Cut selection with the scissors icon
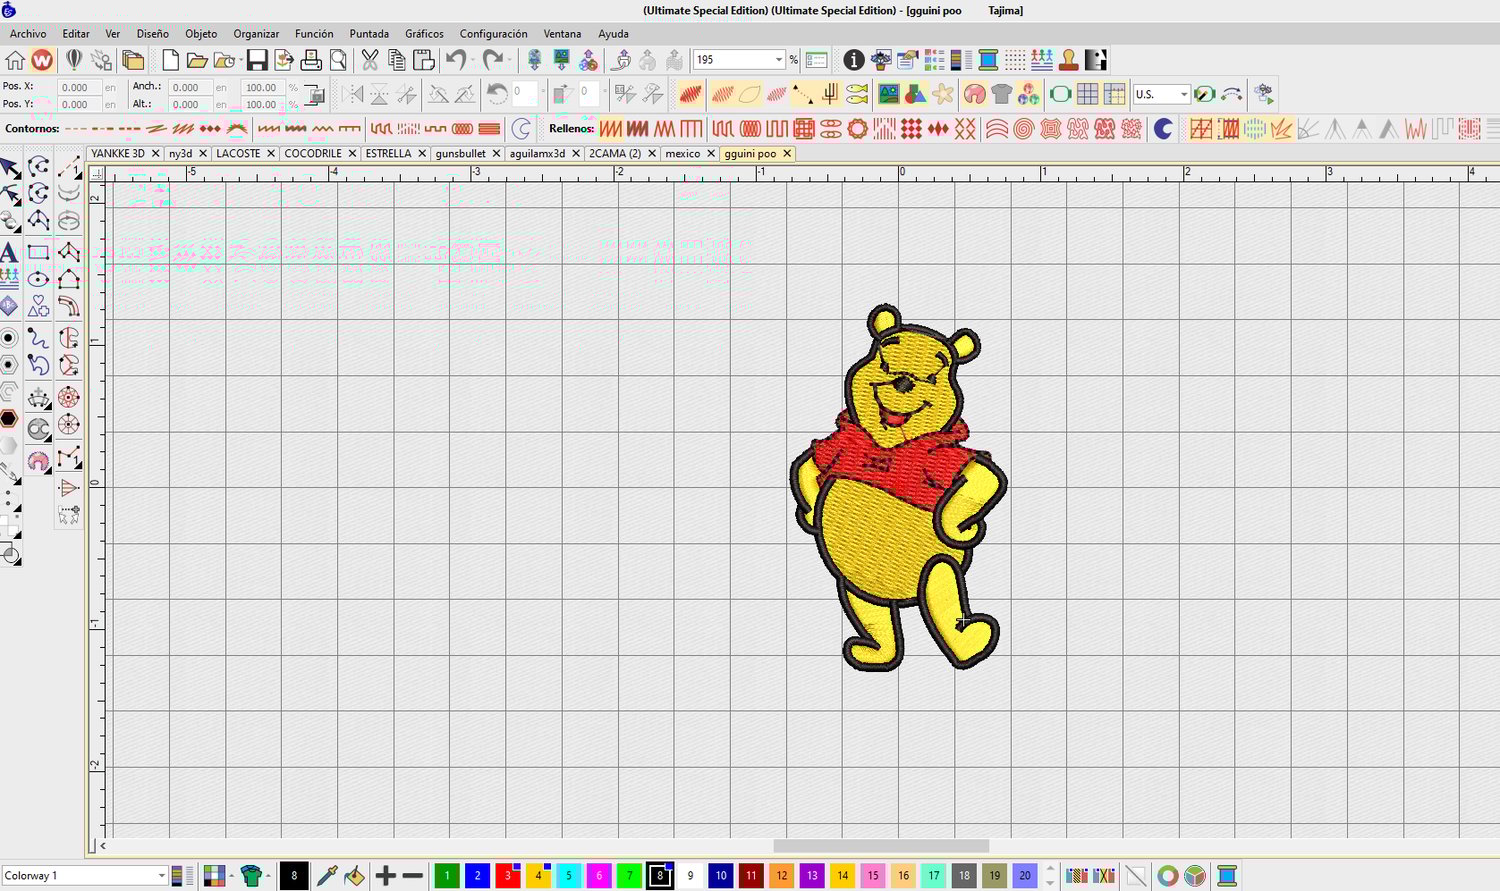The width and height of the screenshot is (1500, 891). (x=370, y=60)
